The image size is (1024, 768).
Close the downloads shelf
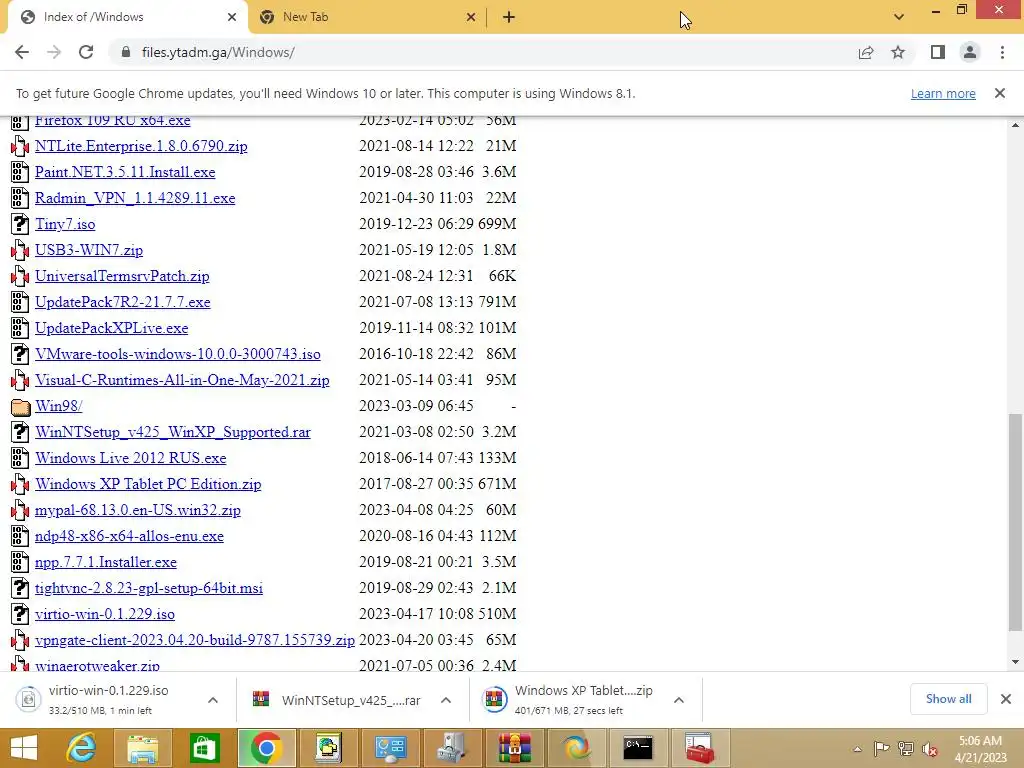tap(1006, 699)
